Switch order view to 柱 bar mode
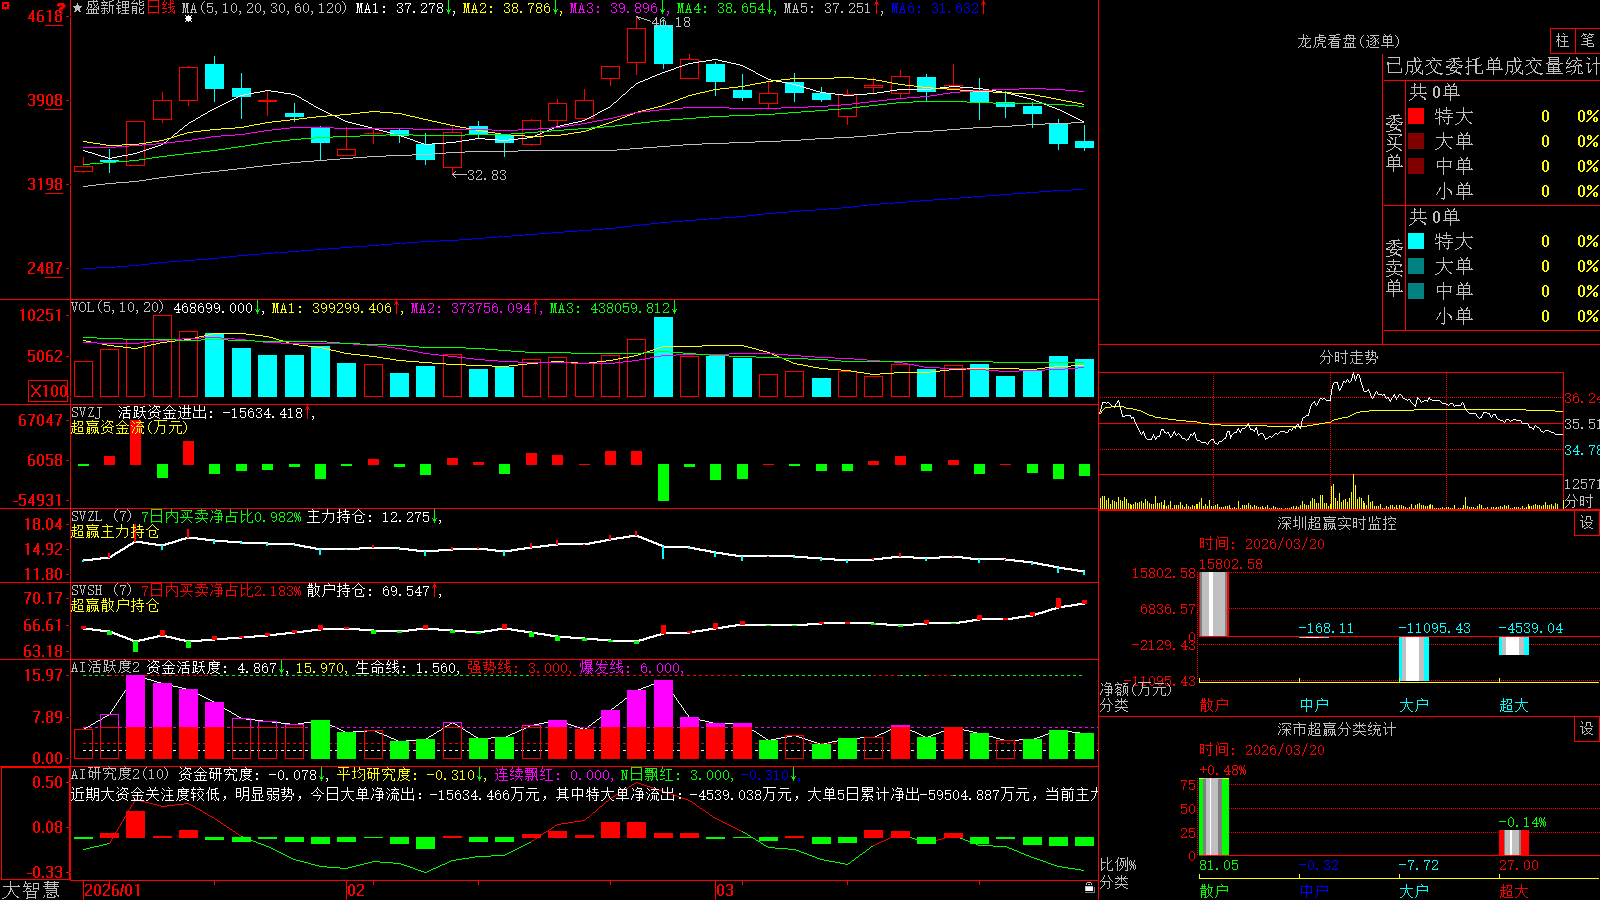 (x=1562, y=40)
